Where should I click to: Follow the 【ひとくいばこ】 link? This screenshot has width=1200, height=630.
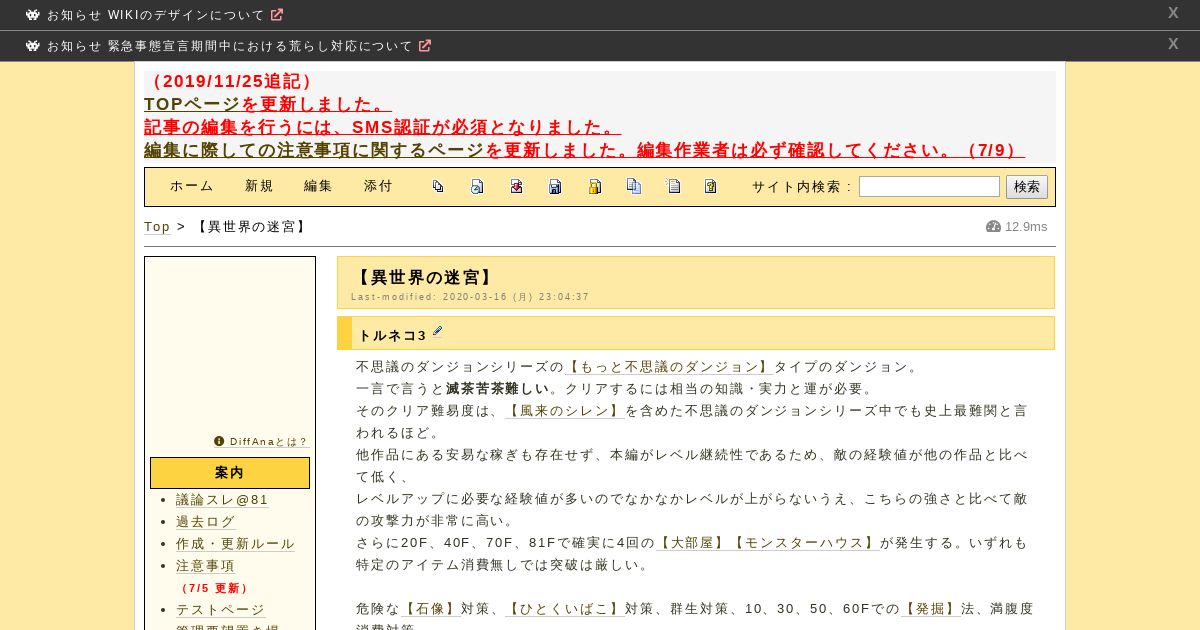(x=565, y=609)
